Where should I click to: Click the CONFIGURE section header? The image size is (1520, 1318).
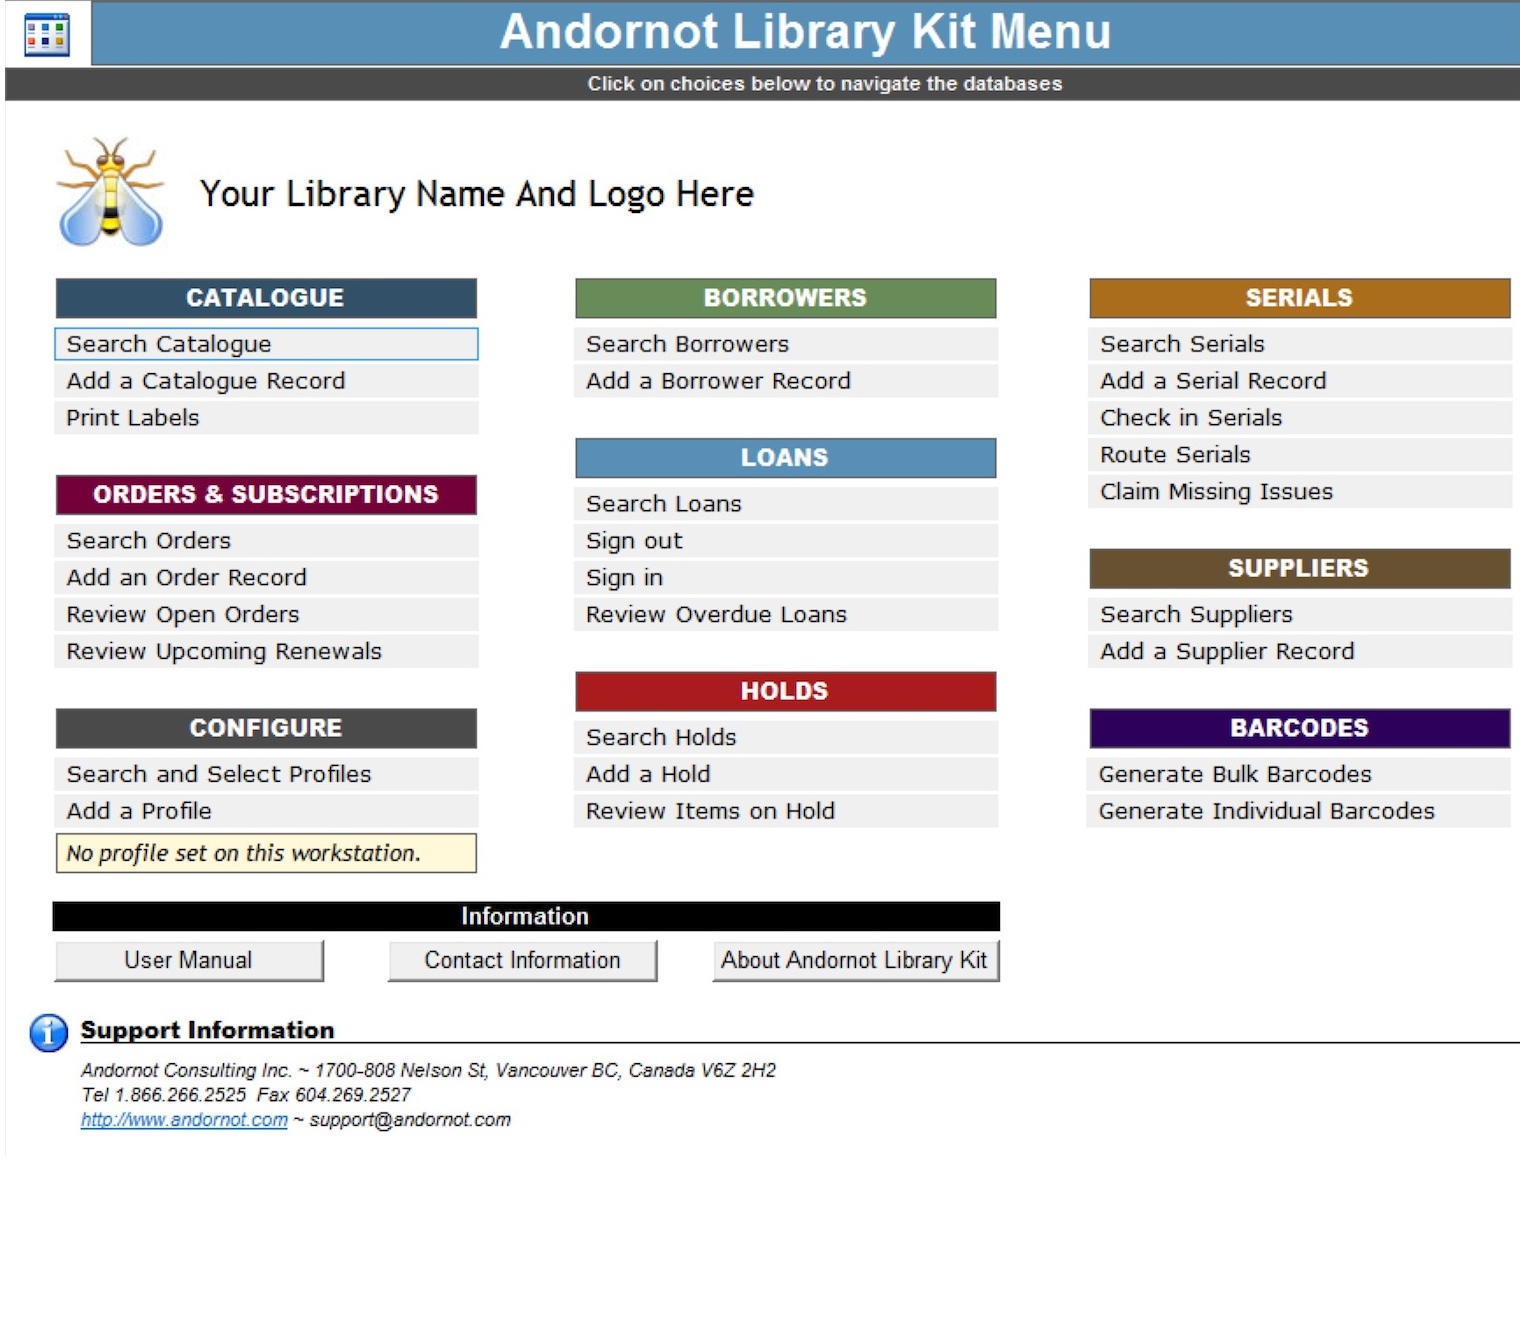(x=266, y=728)
